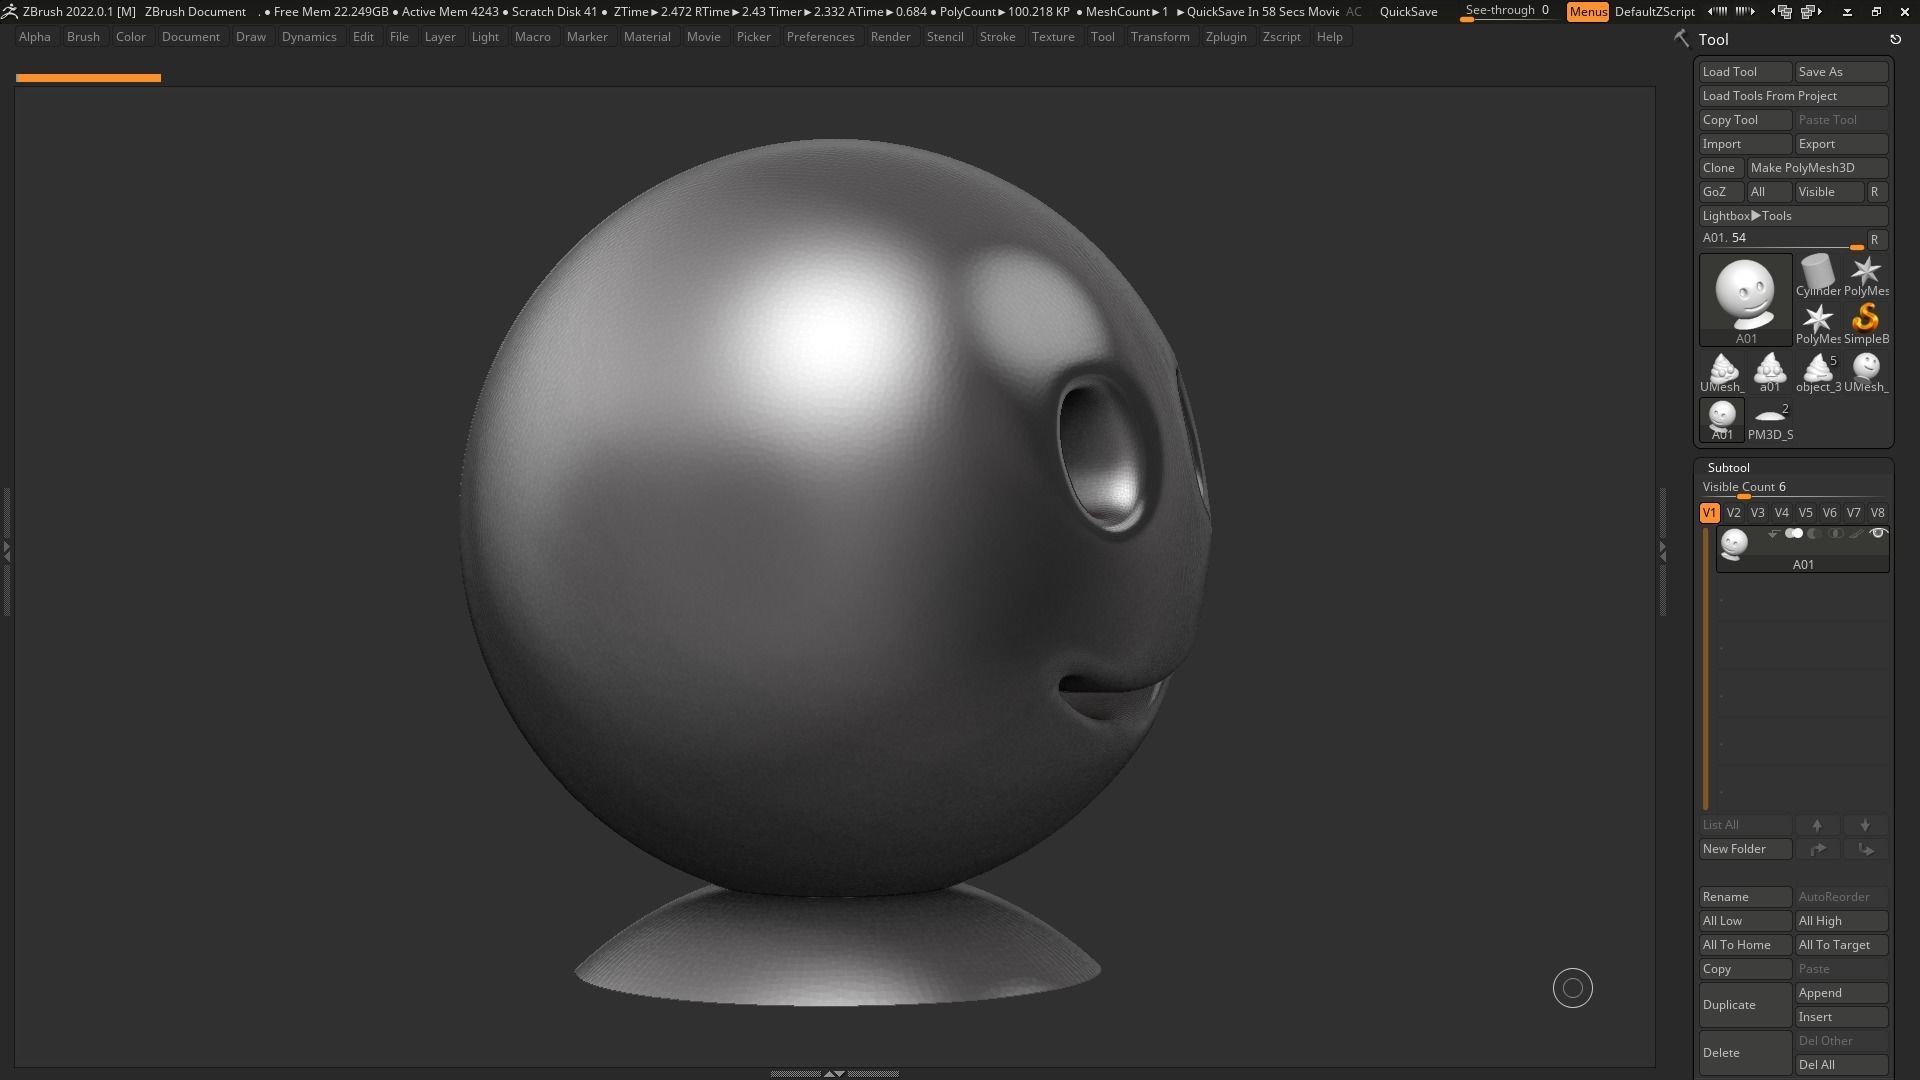This screenshot has height=1080, width=1920.
Task: Select the A01 subtool row
Action: click(x=1802, y=549)
